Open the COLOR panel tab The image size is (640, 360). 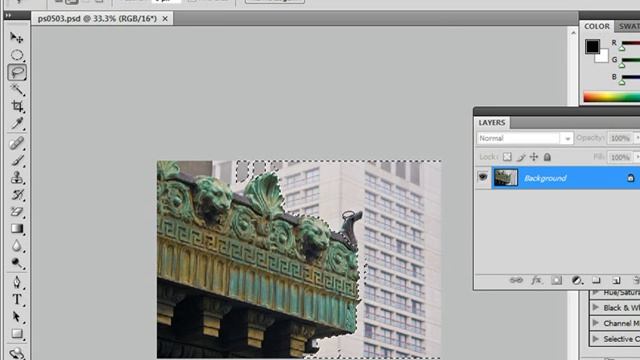(x=596, y=26)
